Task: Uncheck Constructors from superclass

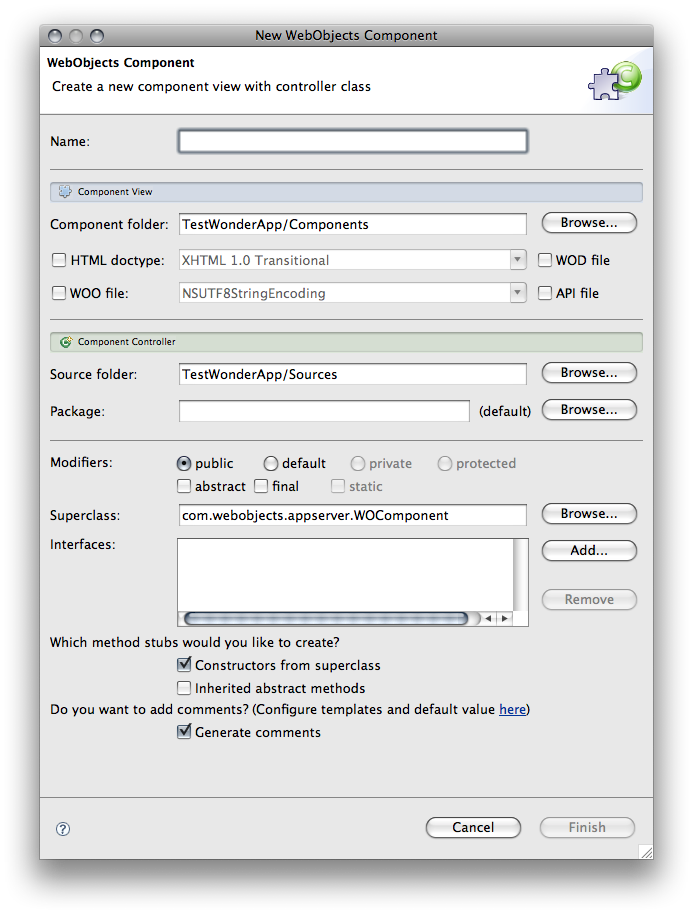Action: tap(184, 665)
